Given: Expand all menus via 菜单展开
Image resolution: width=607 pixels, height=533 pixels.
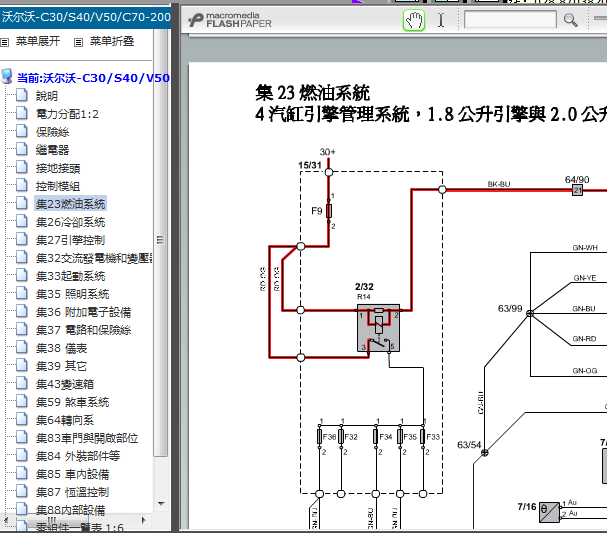Looking at the screenshot, I should pos(38,41).
